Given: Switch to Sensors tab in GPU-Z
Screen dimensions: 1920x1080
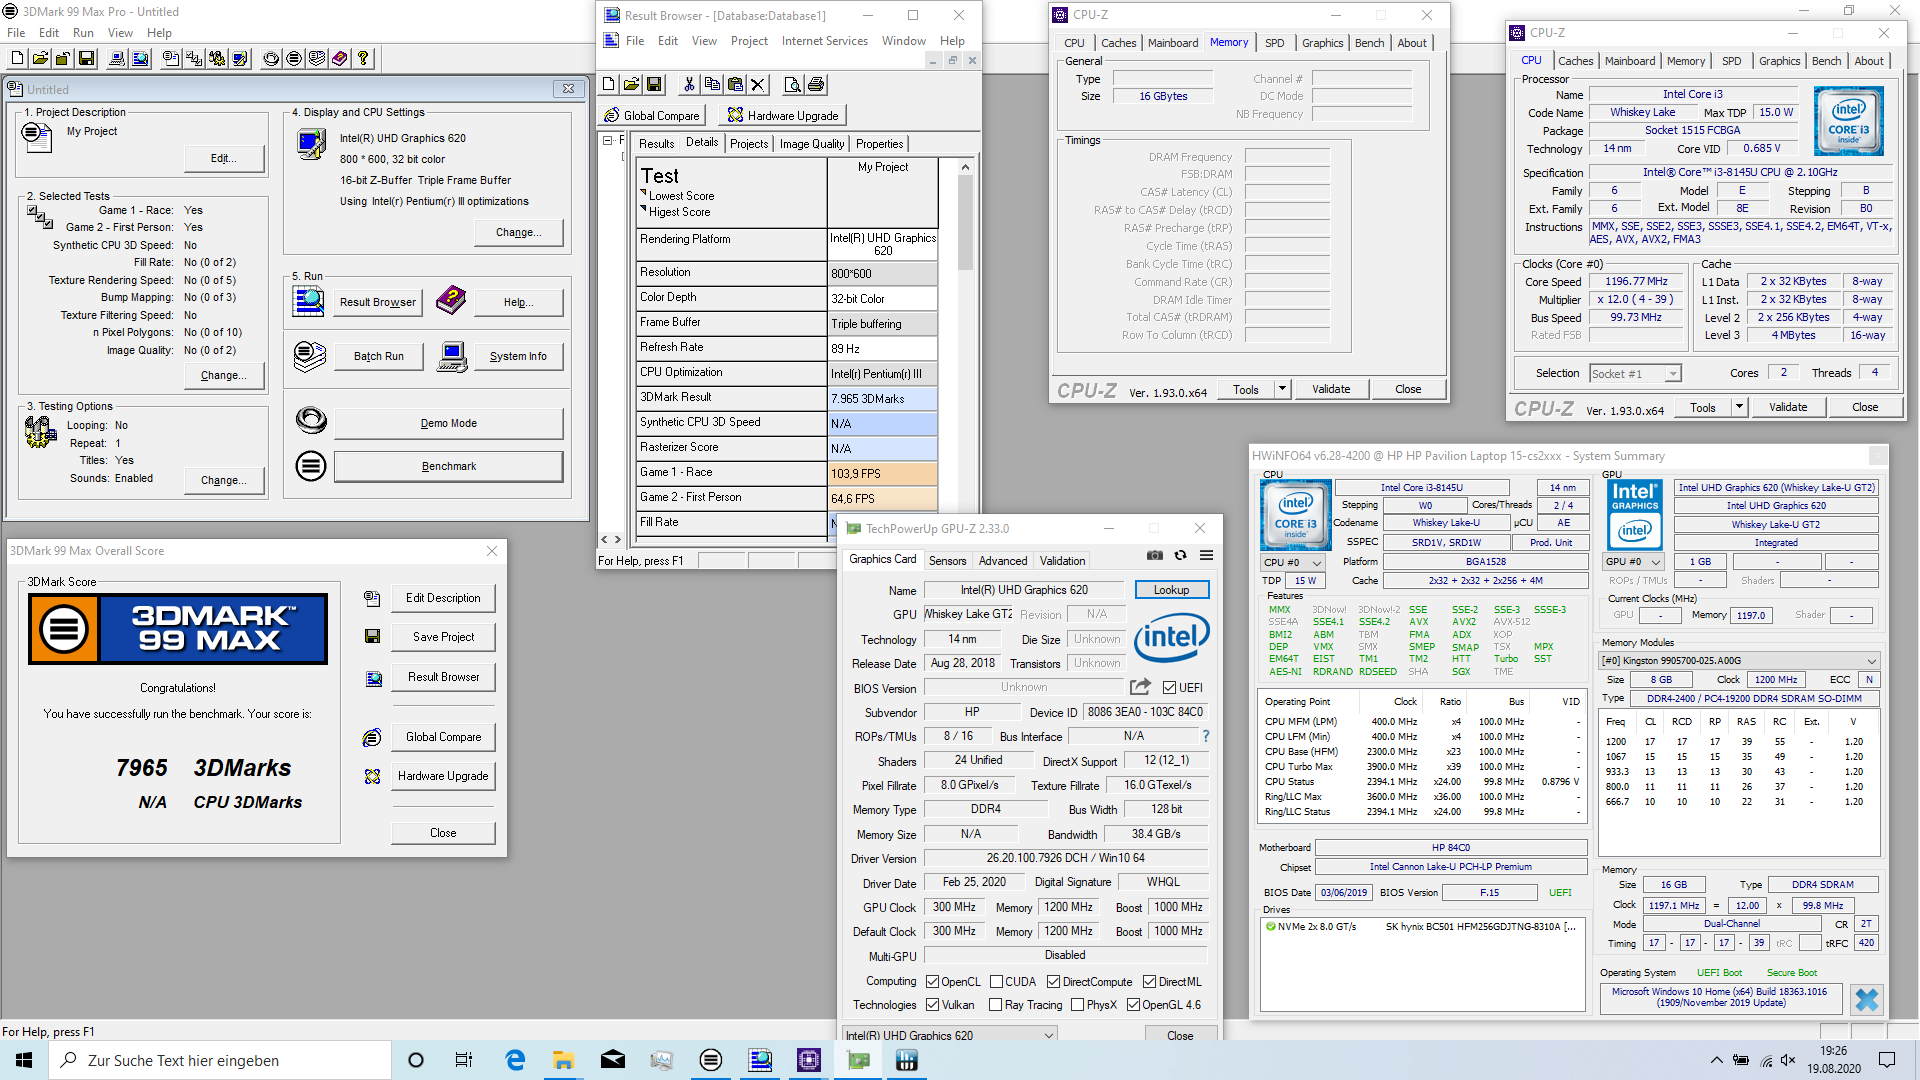Looking at the screenshot, I should 947,561.
